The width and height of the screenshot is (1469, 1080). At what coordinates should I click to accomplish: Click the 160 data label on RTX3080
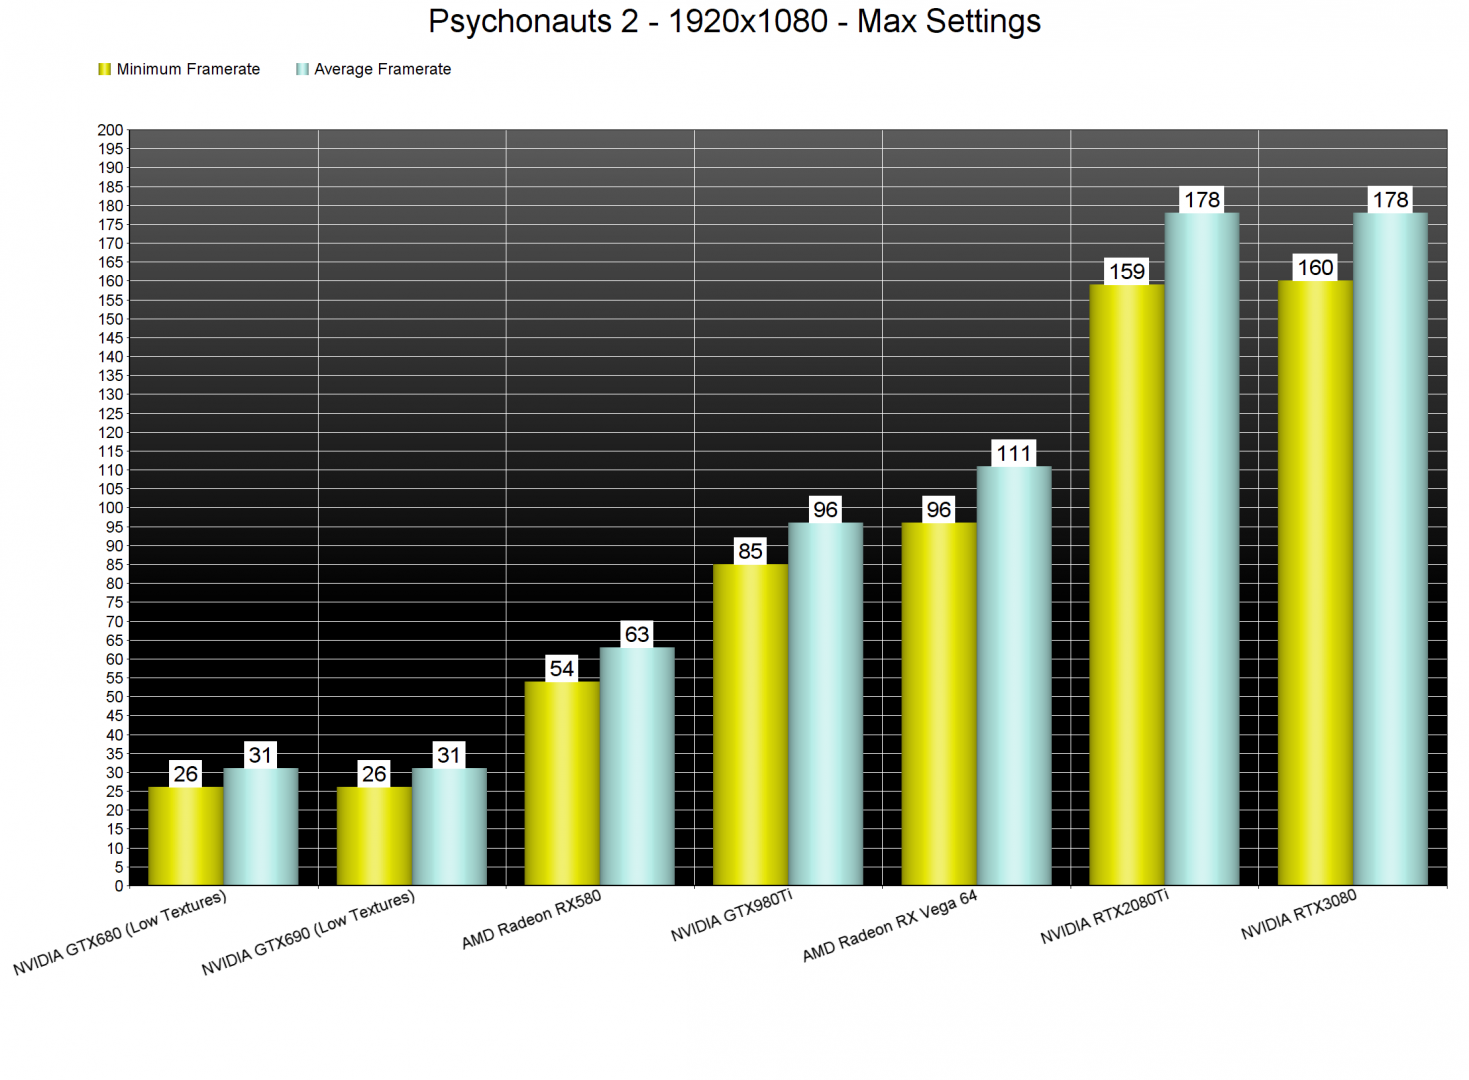pyautogui.click(x=1315, y=268)
